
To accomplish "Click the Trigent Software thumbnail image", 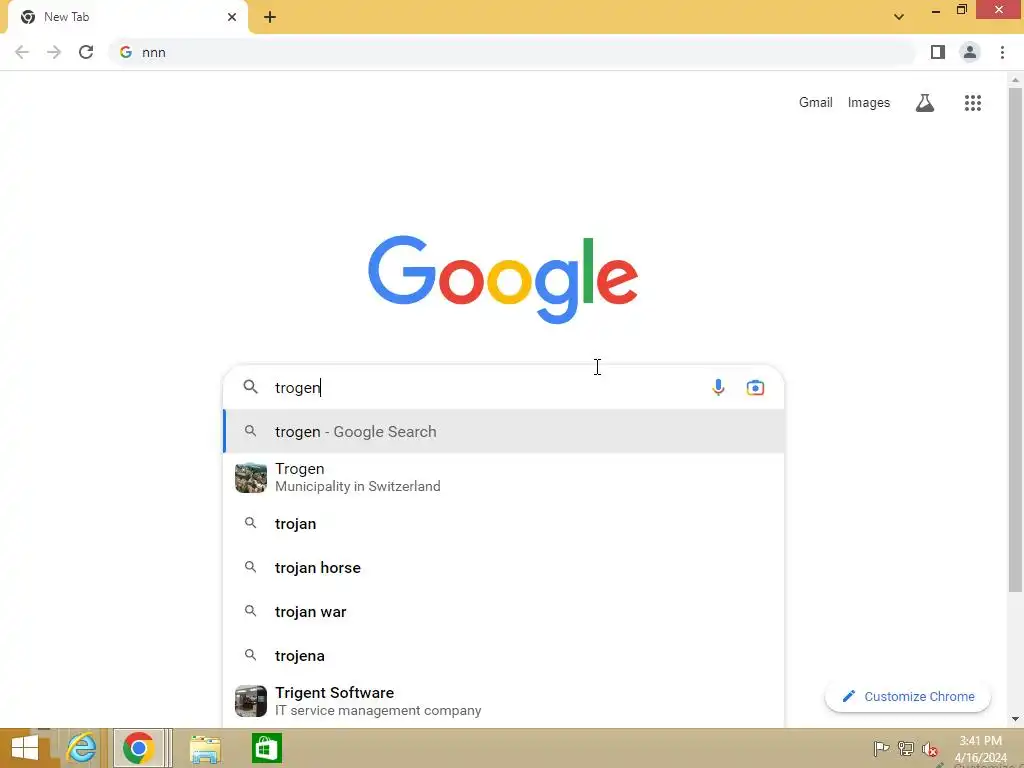I will 251,701.
